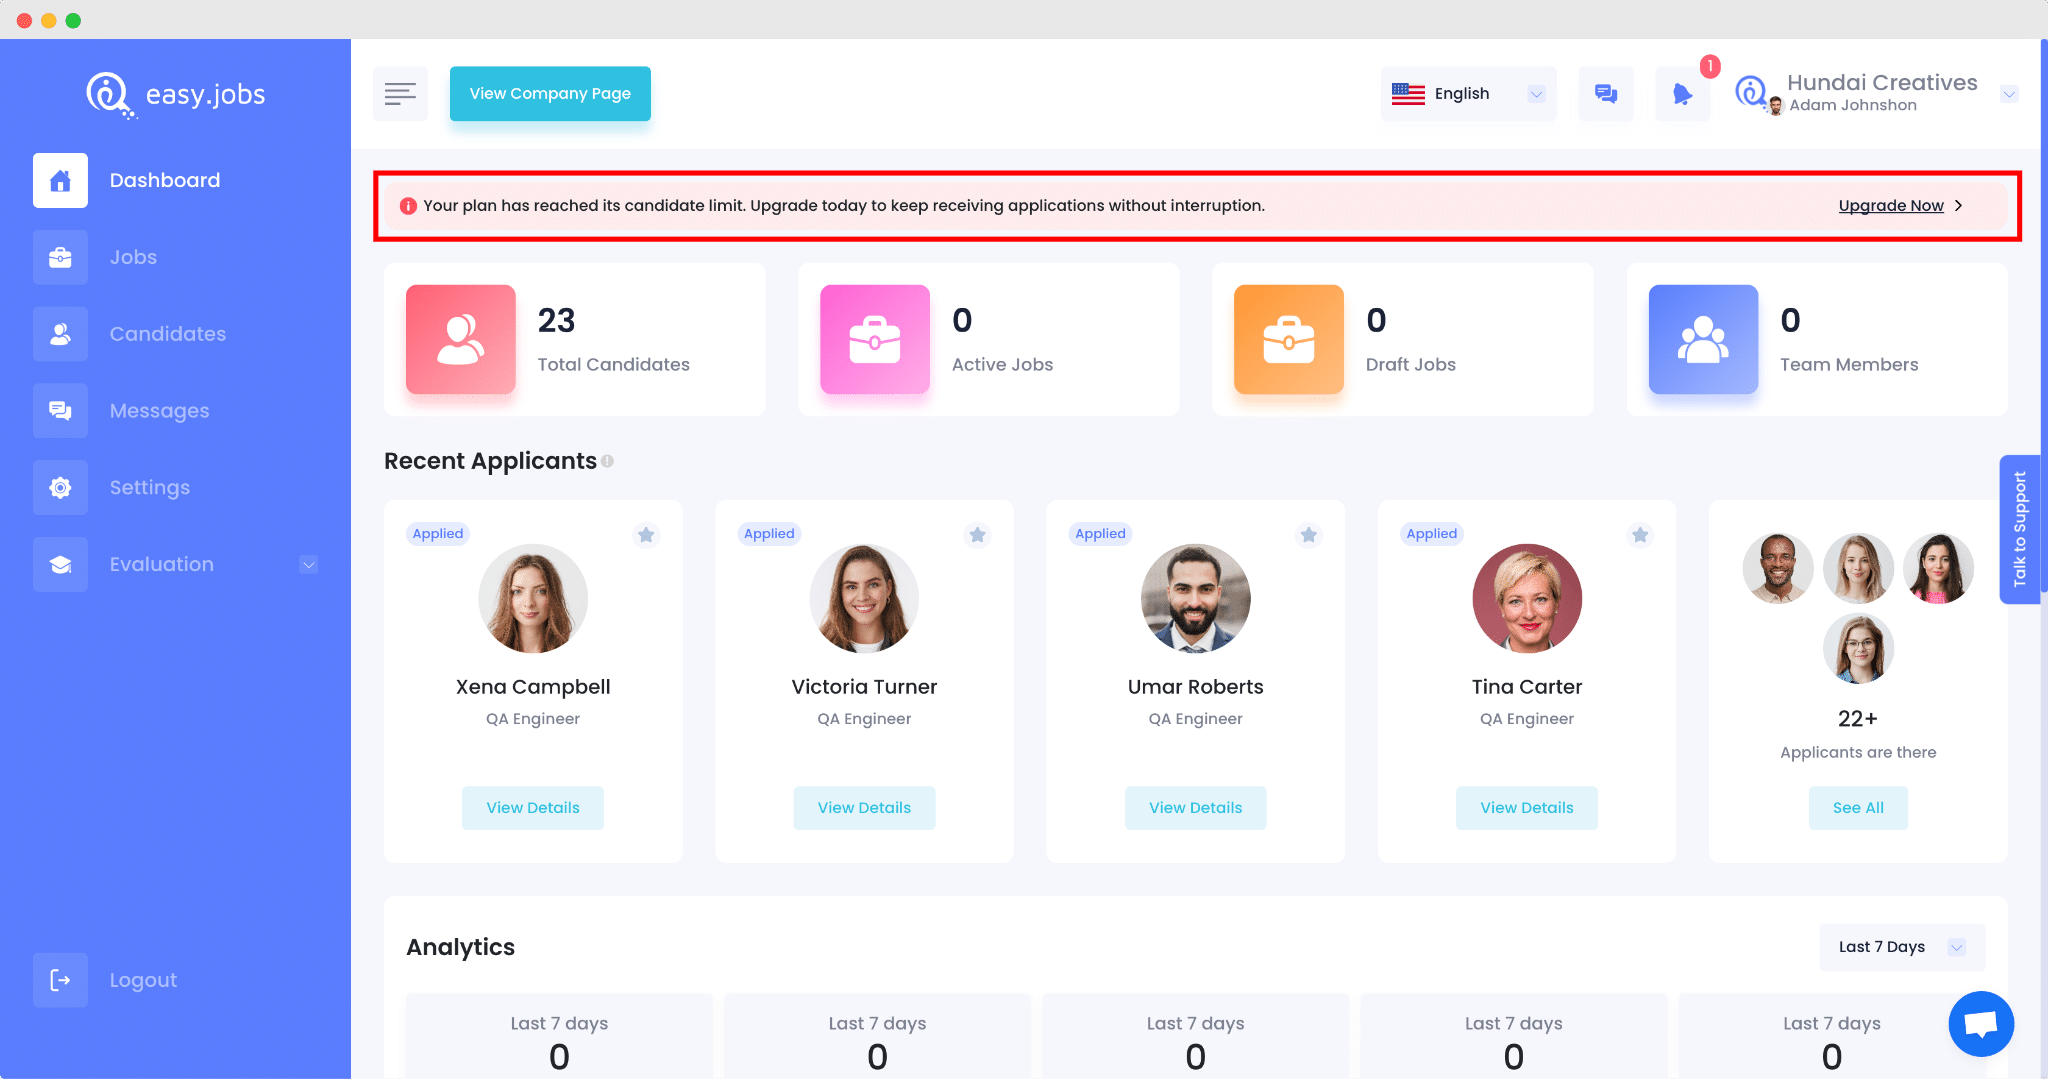Open the Settings menu item
Image resolution: width=2048 pixels, height=1079 pixels.
coord(150,488)
